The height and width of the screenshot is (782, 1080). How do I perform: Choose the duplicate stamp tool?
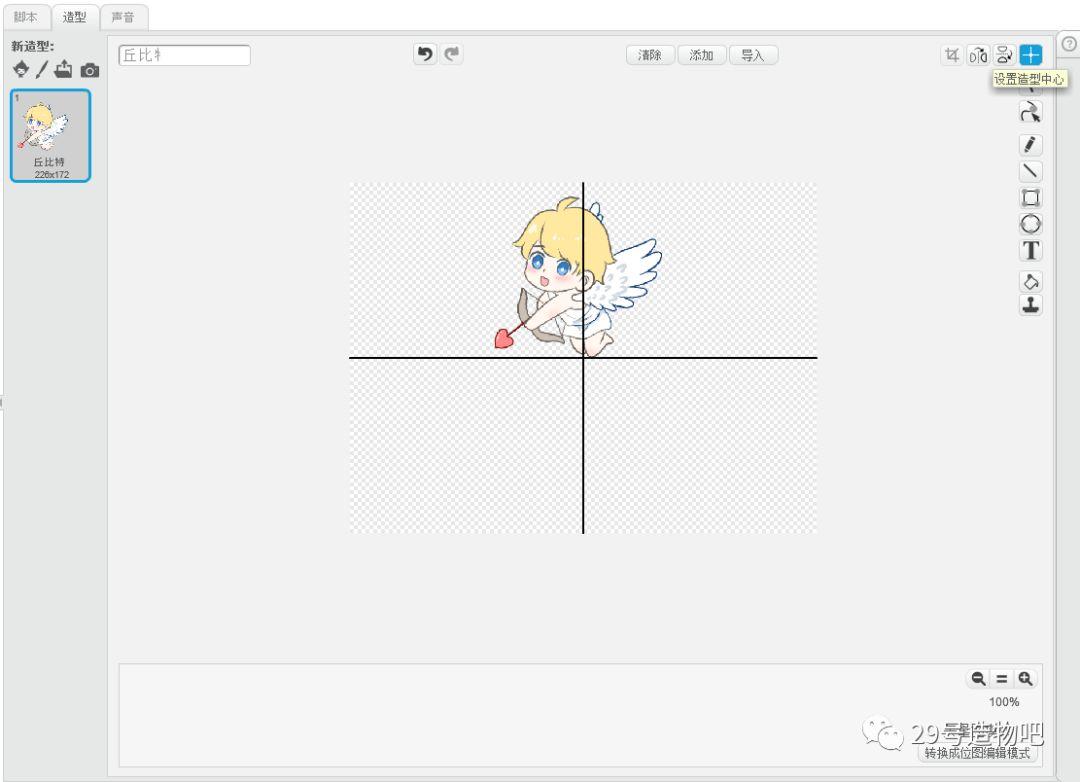click(1030, 305)
